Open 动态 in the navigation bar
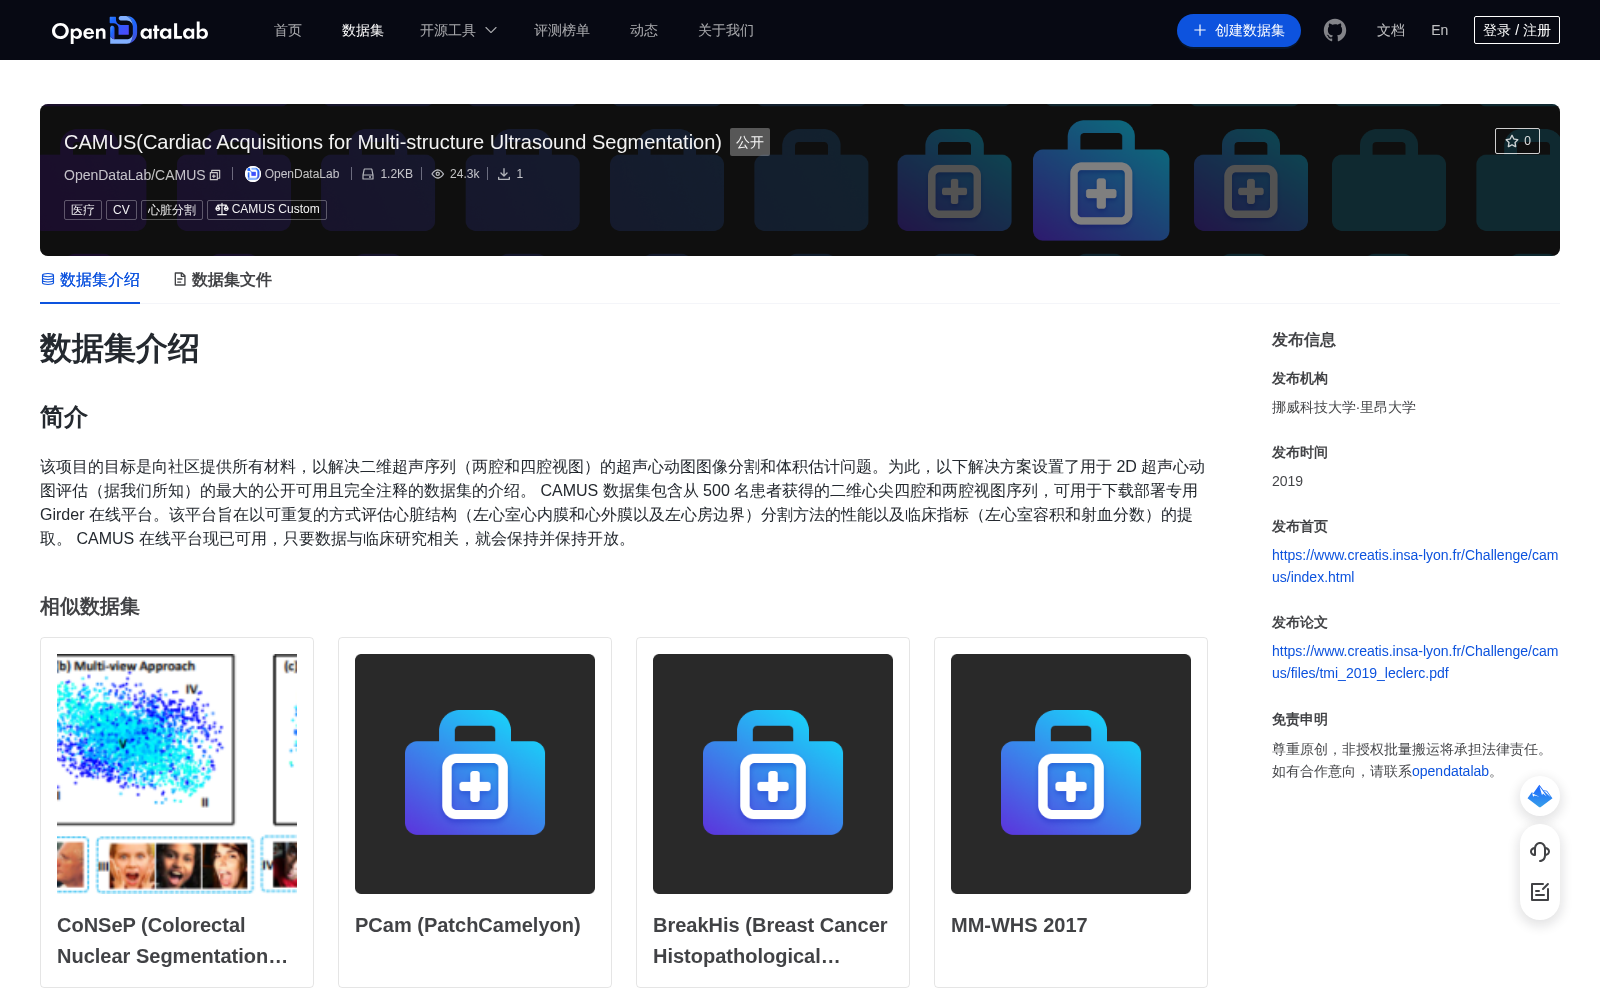The width and height of the screenshot is (1600, 1000). coord(644,30)
